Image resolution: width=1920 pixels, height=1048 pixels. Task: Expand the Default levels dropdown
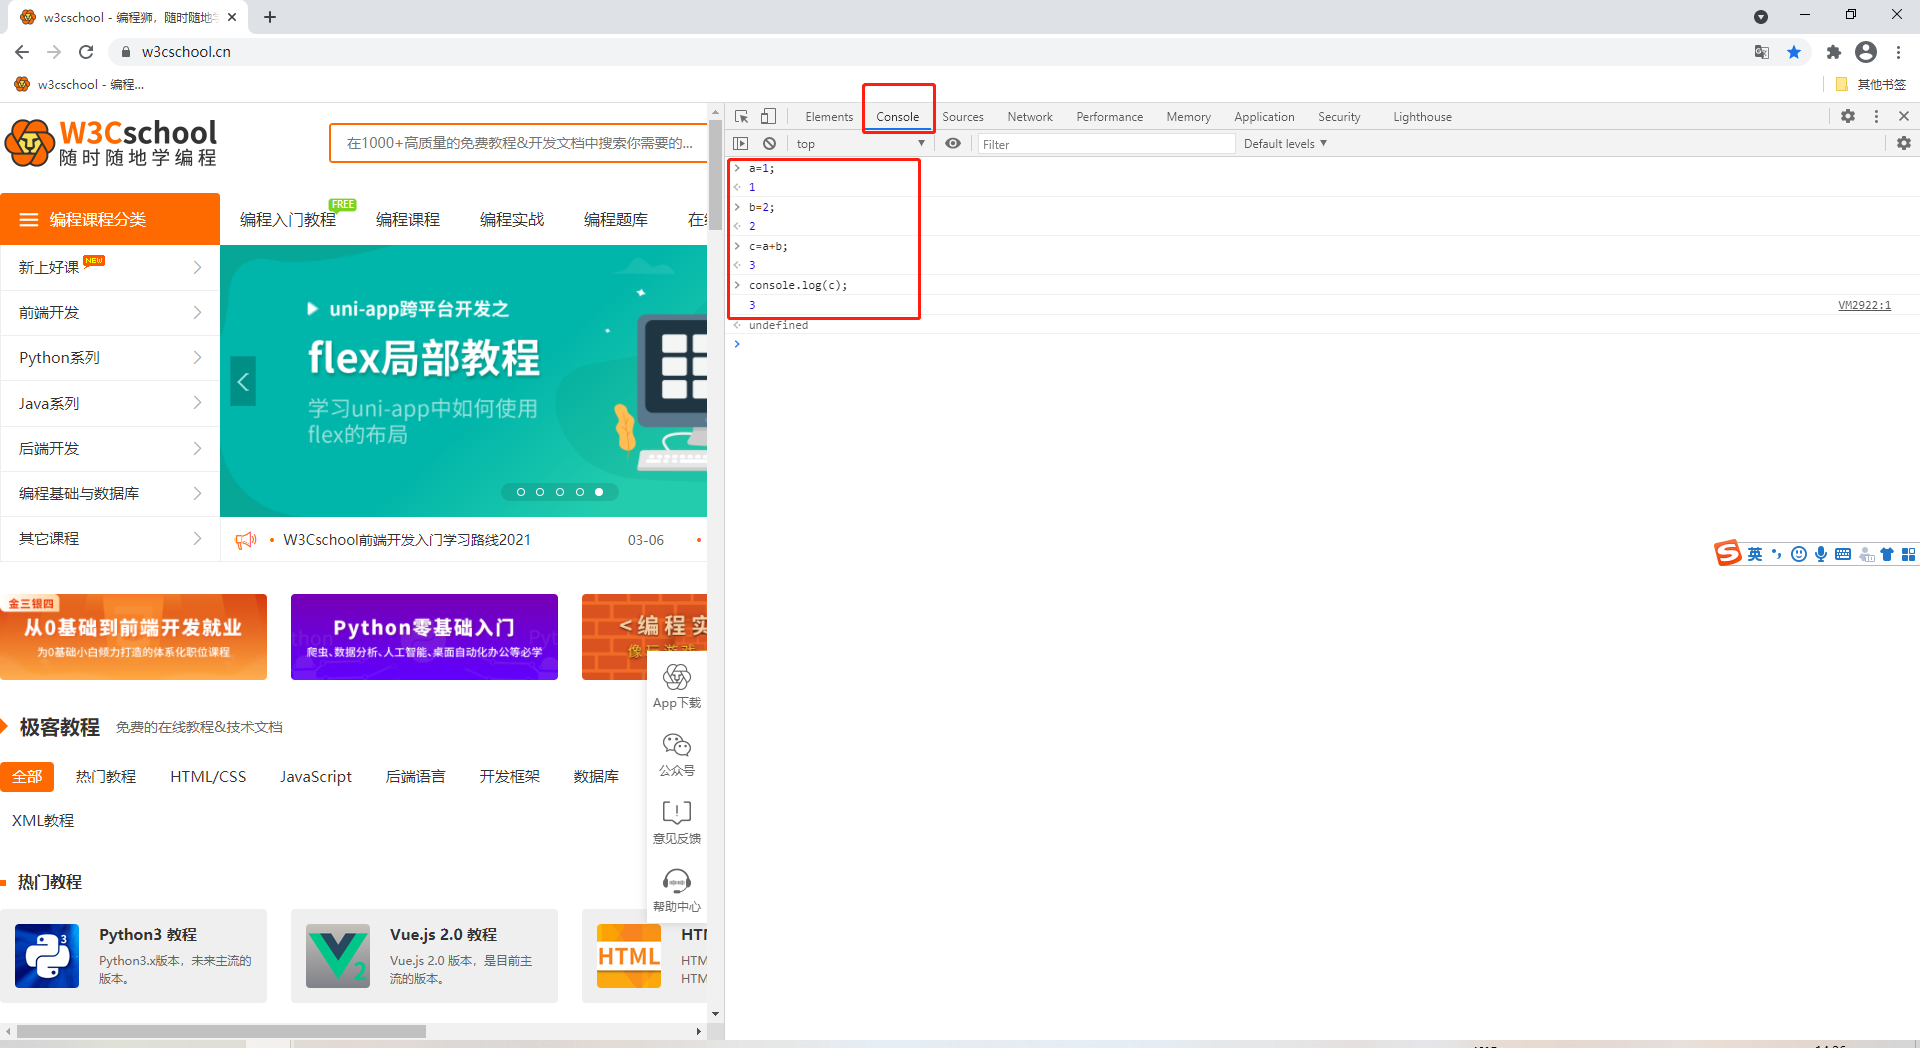(1285, 144)
